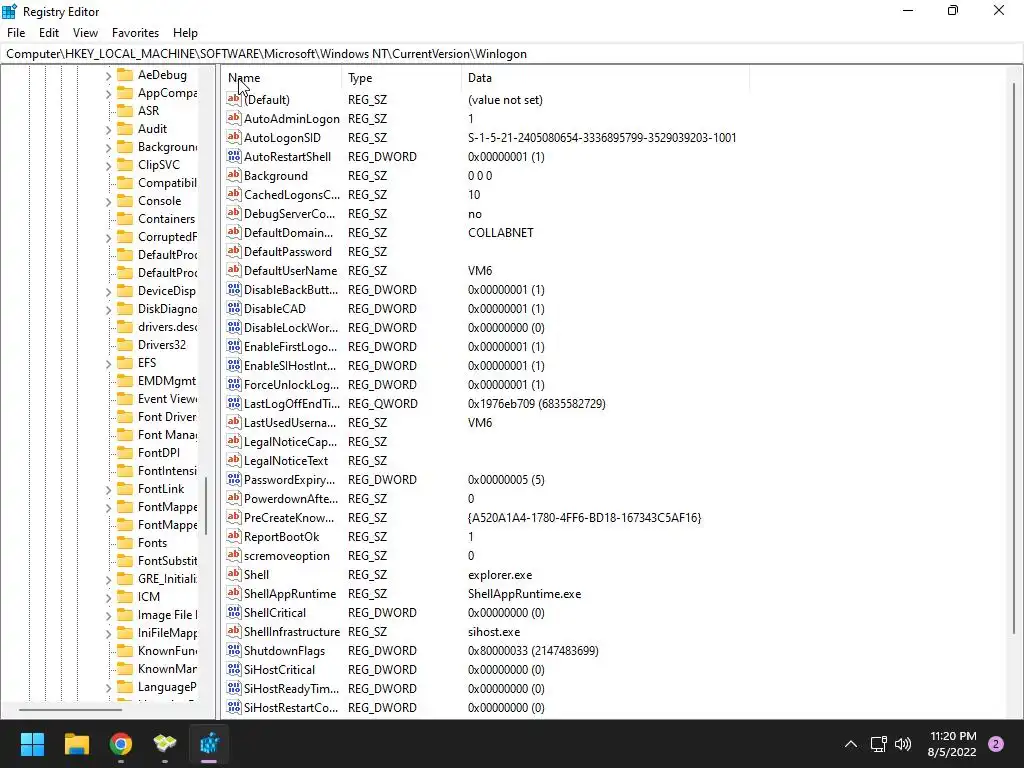The height and width of the screenshot is (768, 1024).
Task: Expand the AeDebug key
Action: point(108,76)
